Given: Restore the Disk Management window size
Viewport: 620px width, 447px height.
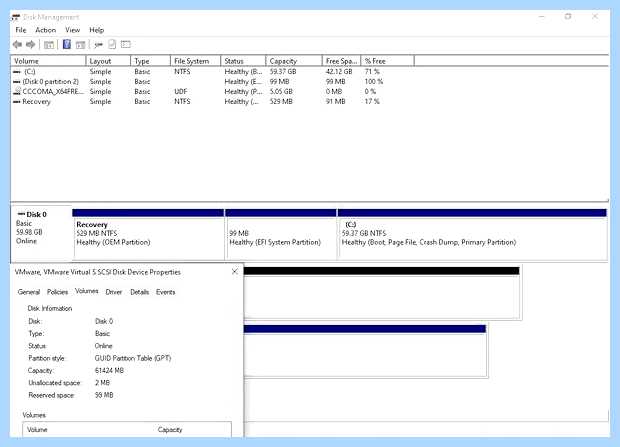Looking at the screenshot, I should (x=568, y=17).
